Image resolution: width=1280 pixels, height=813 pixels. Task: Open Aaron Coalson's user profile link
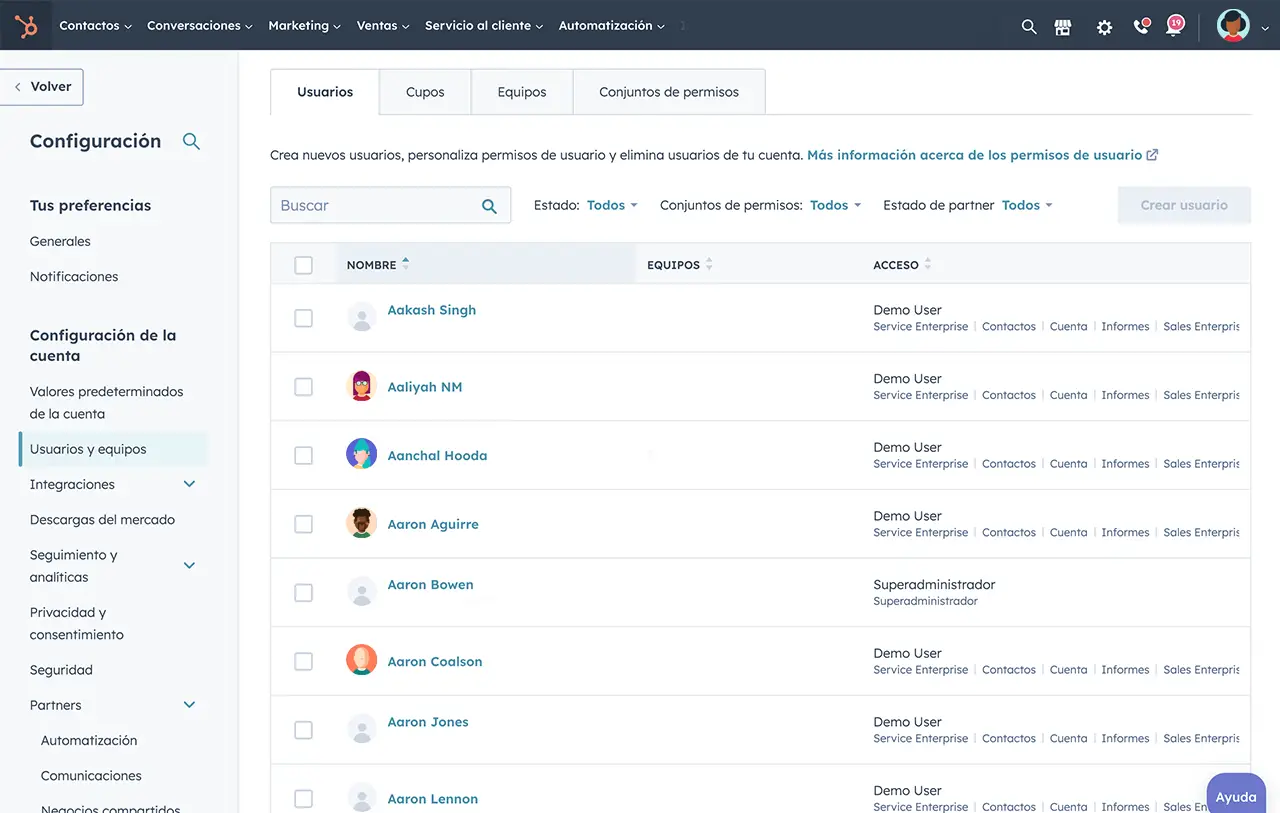[435, 662]
